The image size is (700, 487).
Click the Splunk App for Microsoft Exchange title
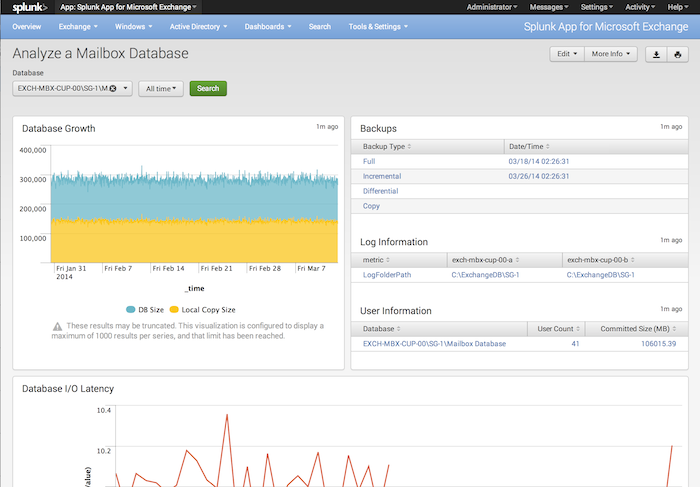pos(606,27)
